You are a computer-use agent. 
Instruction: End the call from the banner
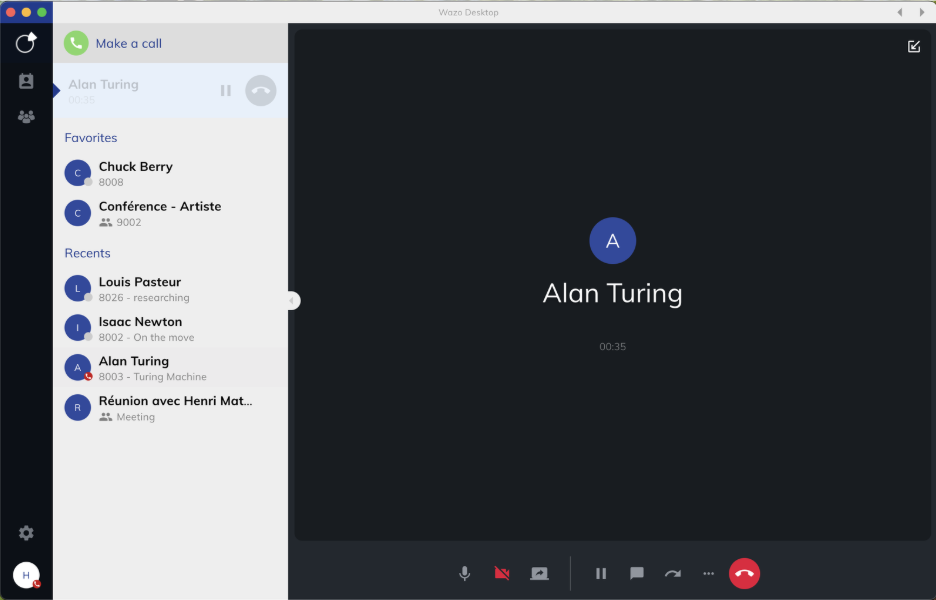point(258,90)
